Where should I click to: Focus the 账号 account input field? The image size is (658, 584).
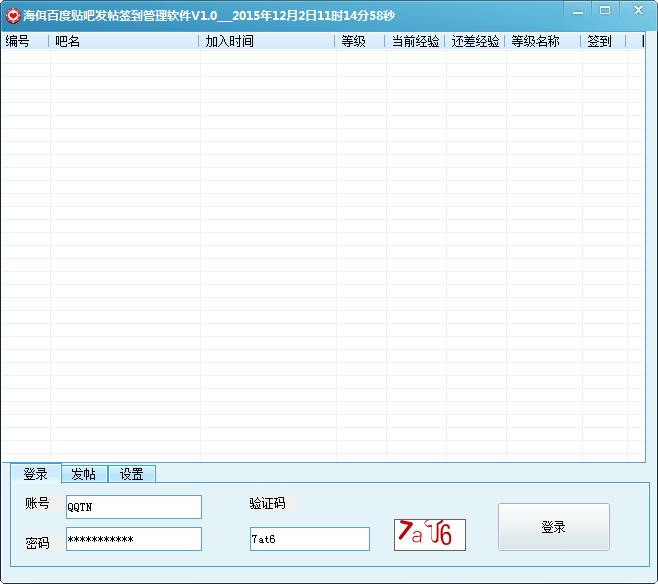[x=133, y=507]
